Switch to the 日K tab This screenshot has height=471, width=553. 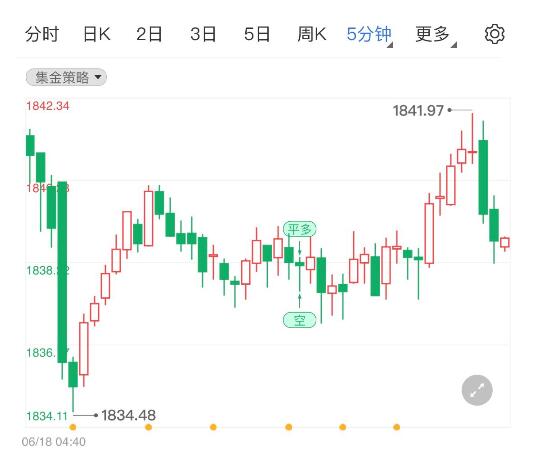click(x=97, y=34)
